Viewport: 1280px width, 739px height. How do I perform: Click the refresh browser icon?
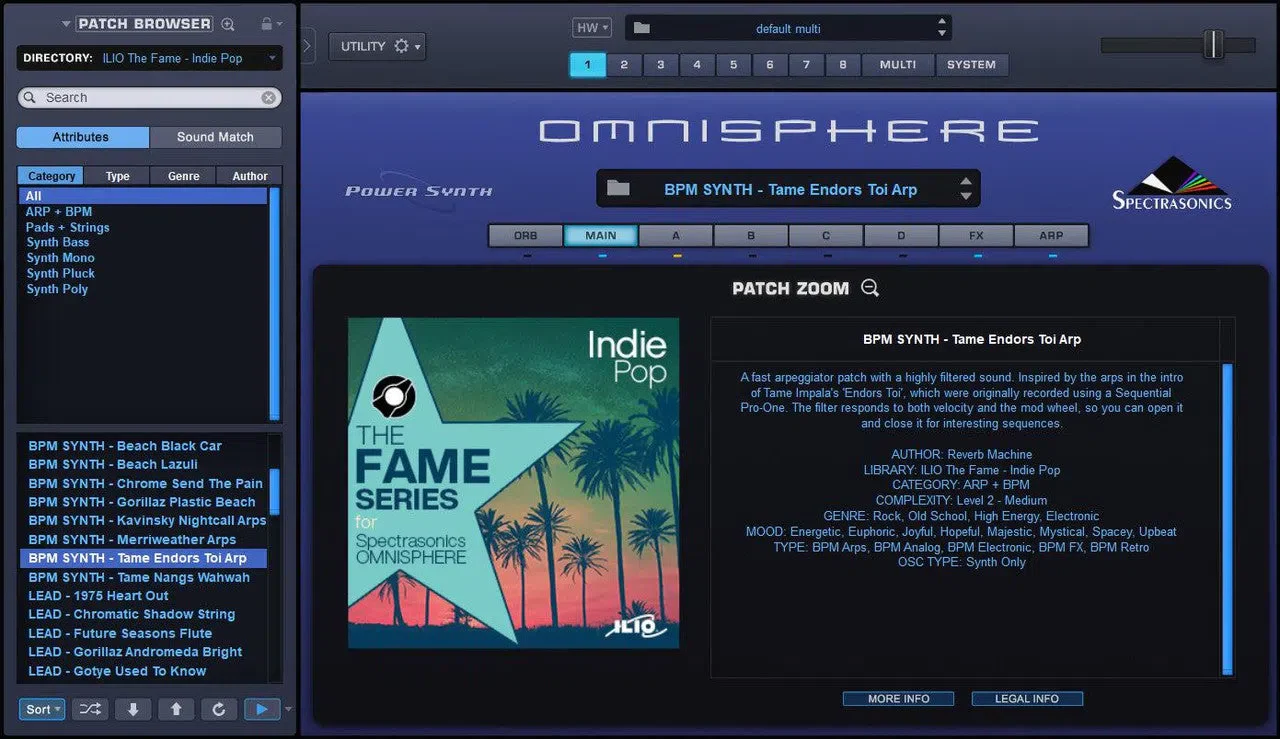click(219, 709)
